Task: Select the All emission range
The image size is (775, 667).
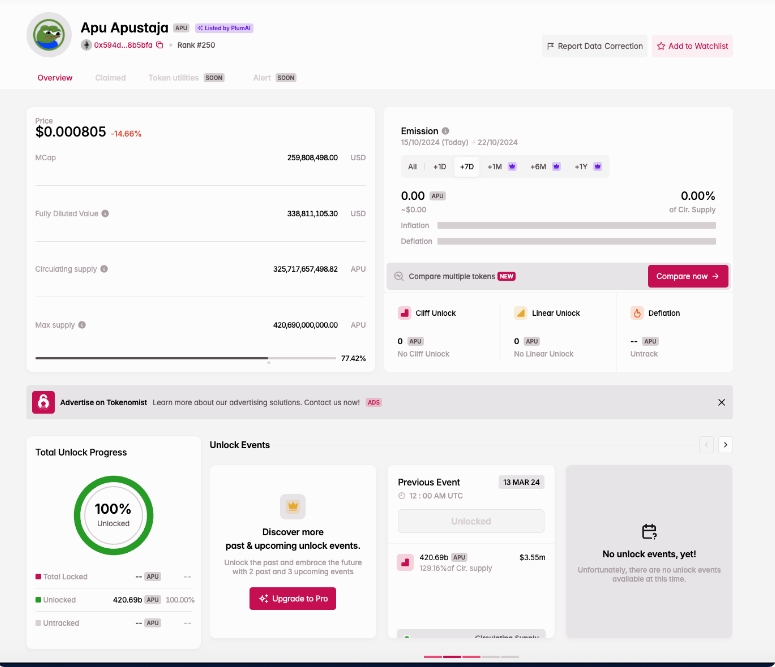Action: pos(412,167)
